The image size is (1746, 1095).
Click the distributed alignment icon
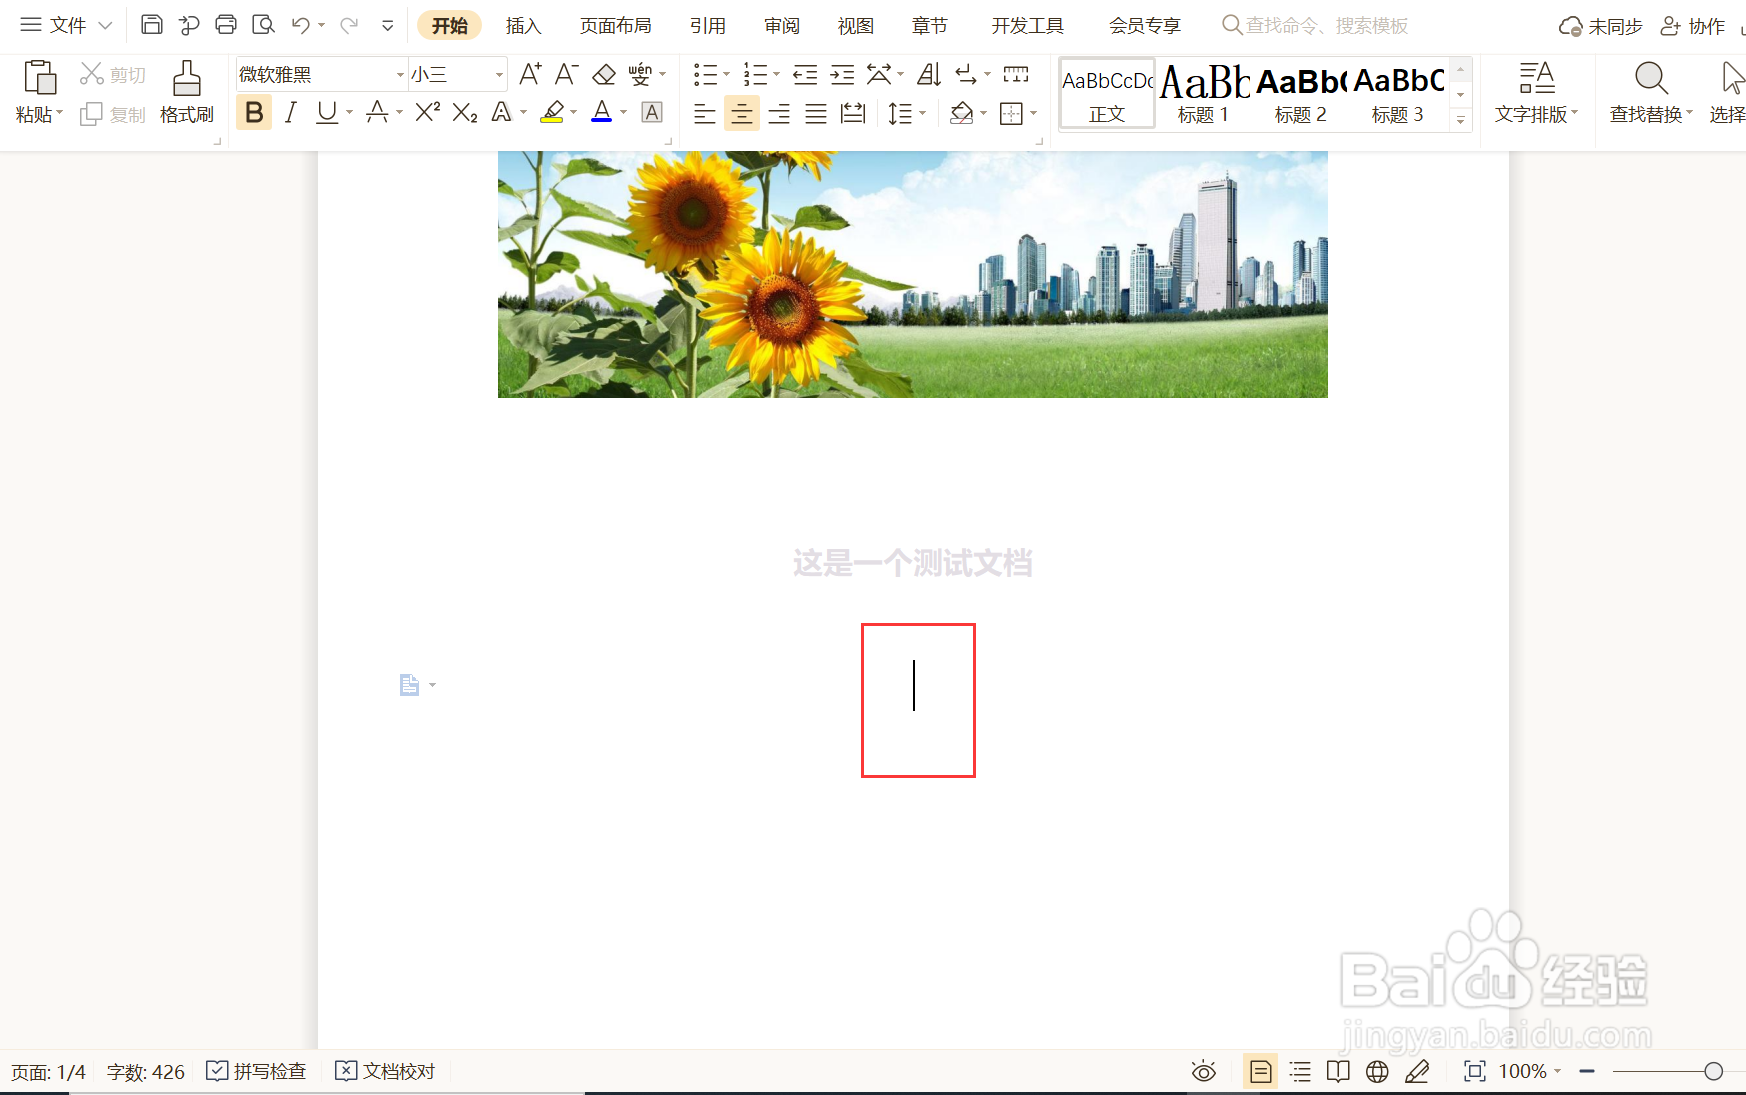853,113
